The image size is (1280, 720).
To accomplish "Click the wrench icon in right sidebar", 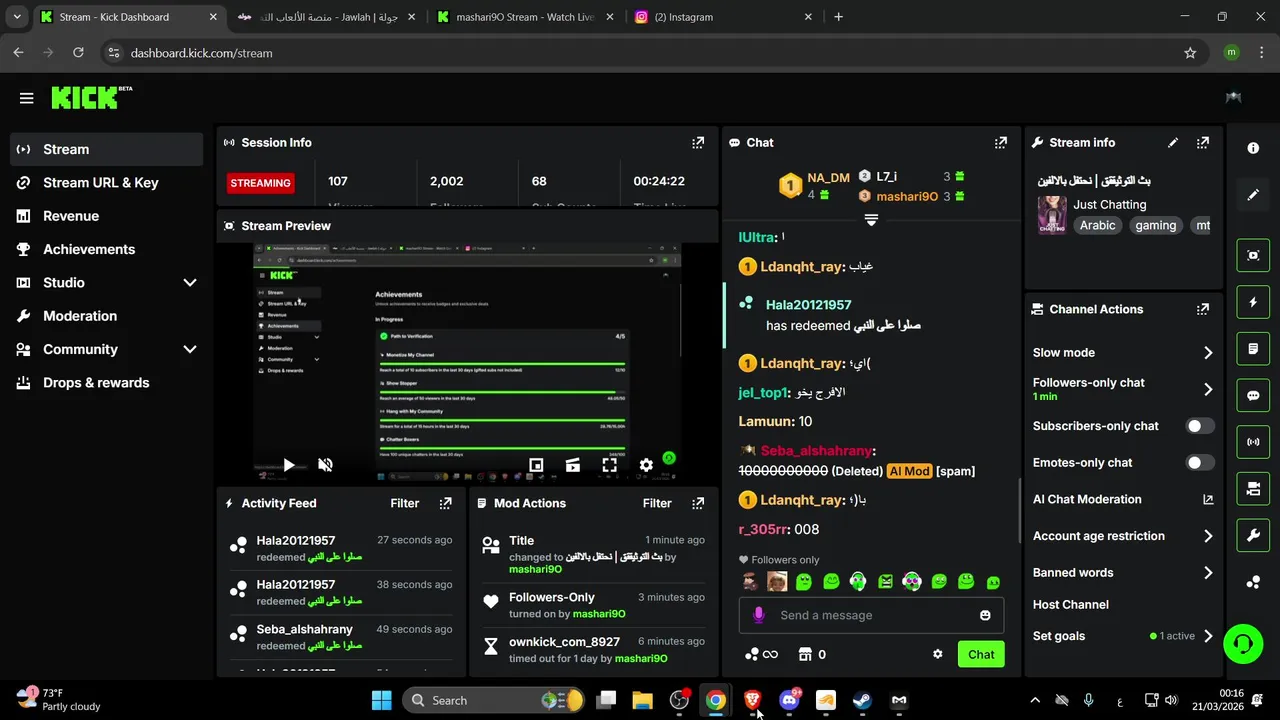I will click(1253, 535).
